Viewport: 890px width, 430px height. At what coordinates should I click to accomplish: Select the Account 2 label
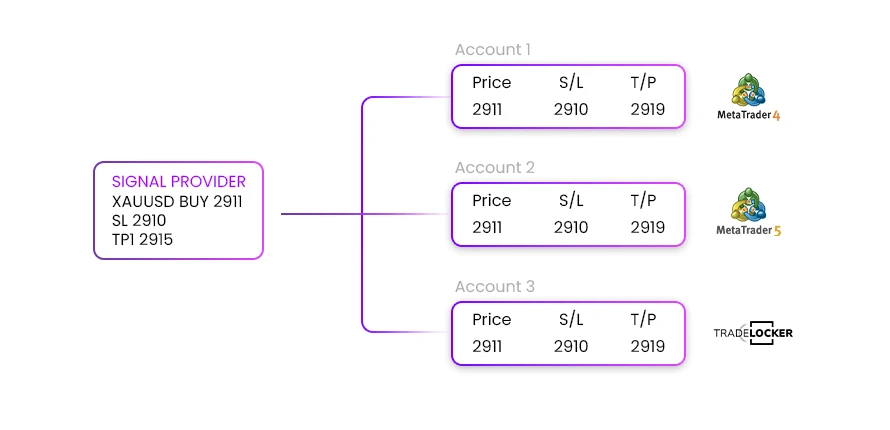(x=495, y=168)
